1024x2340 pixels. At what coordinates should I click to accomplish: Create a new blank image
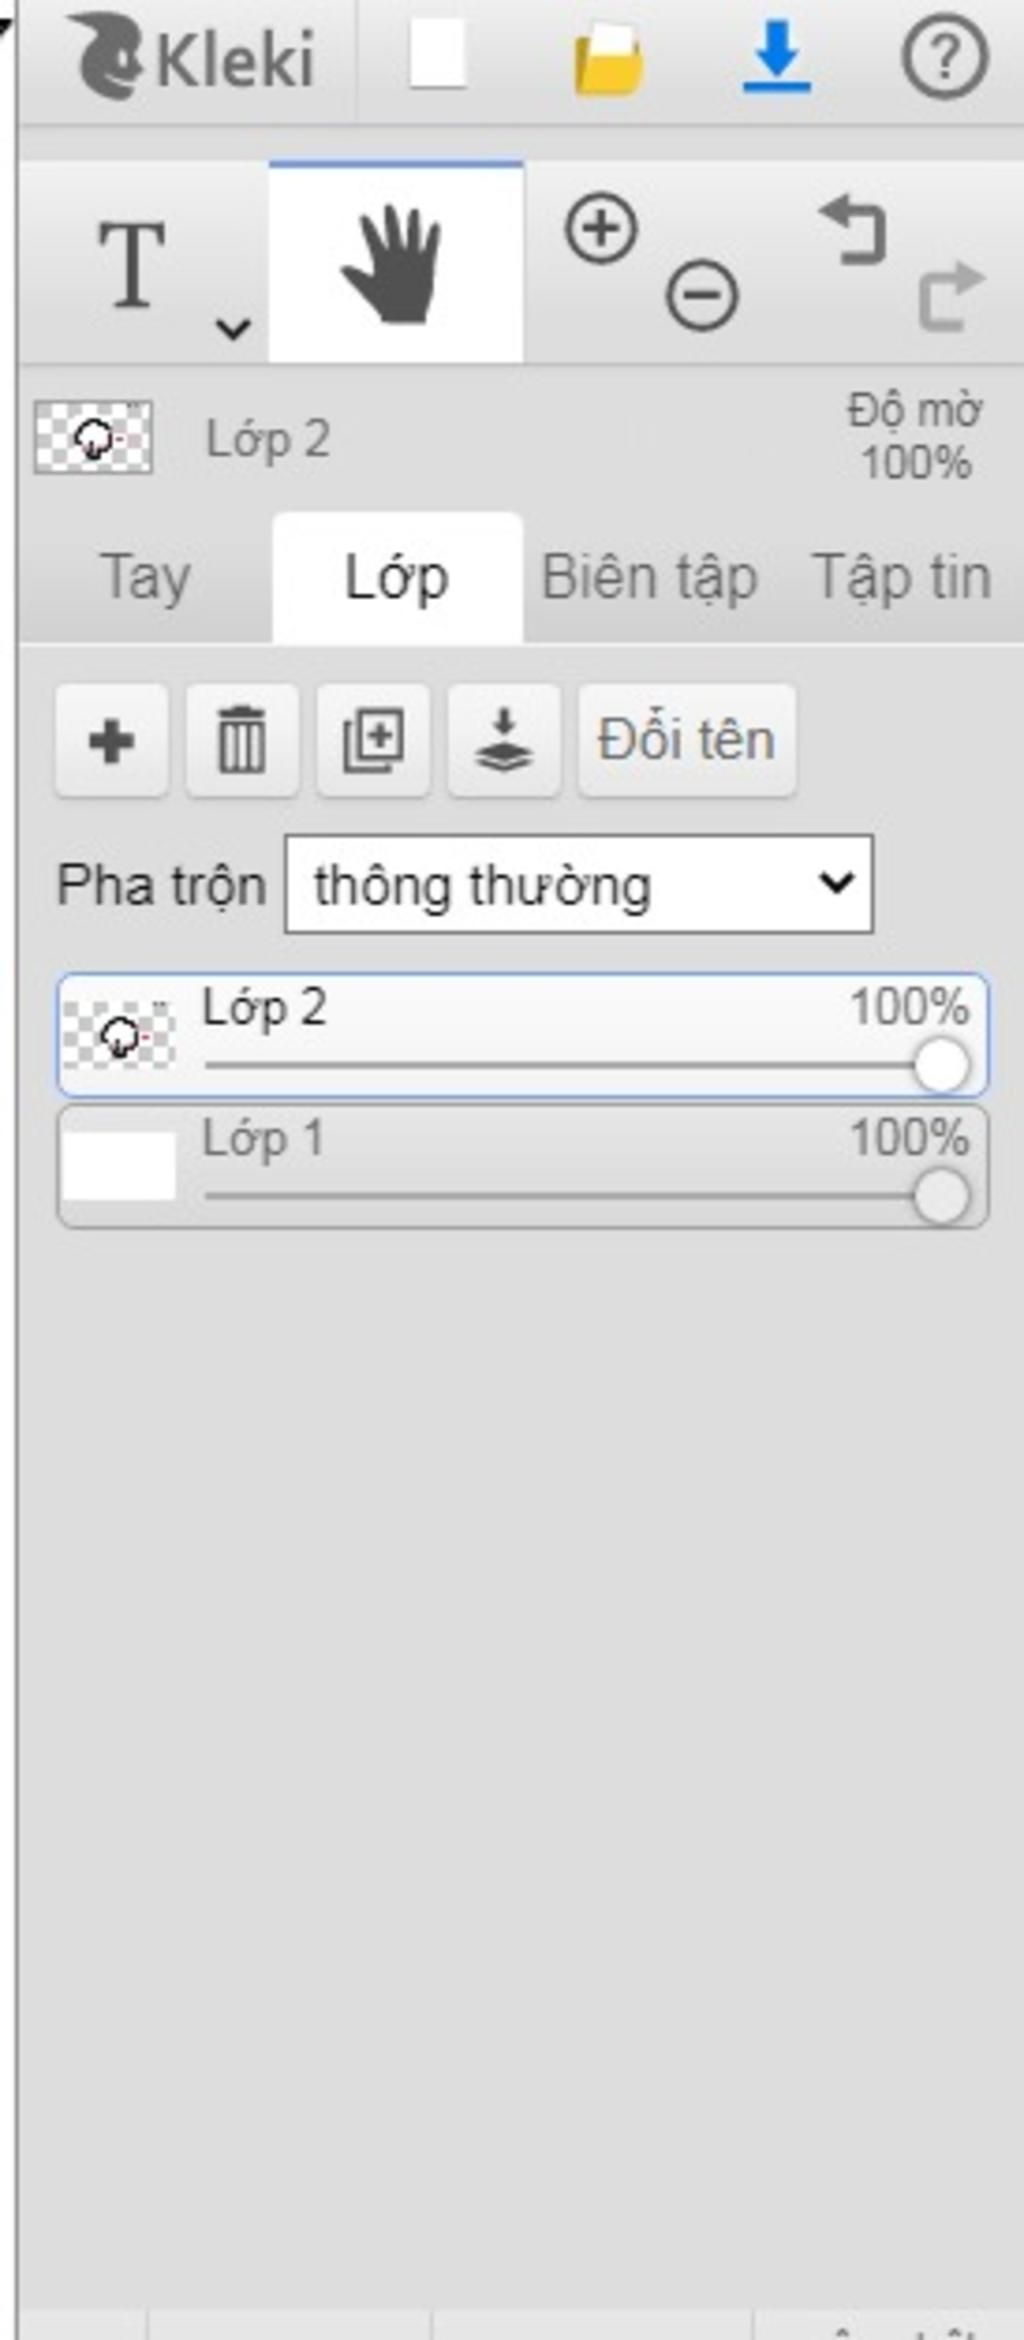pyautogui.click(x=438, y=55)
